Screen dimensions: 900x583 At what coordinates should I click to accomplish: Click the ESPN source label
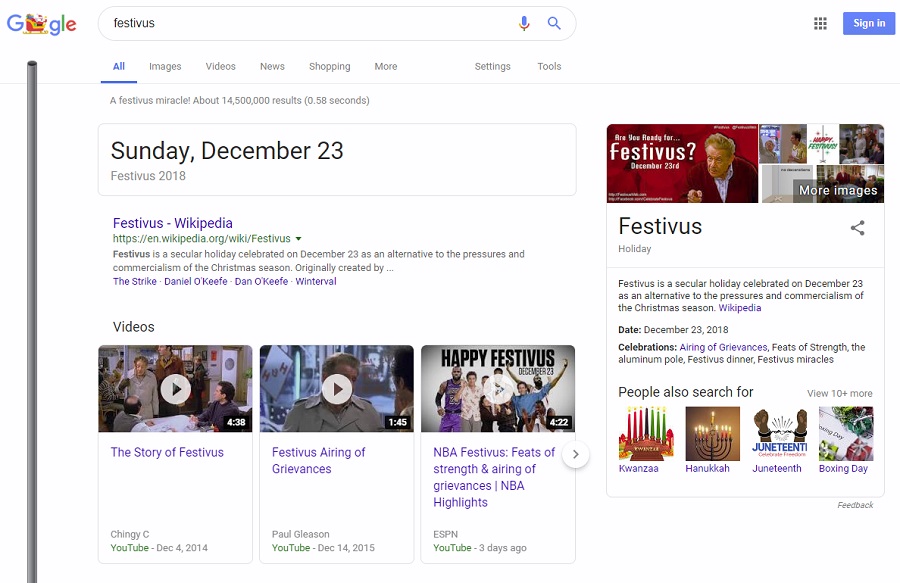(445, 534)
